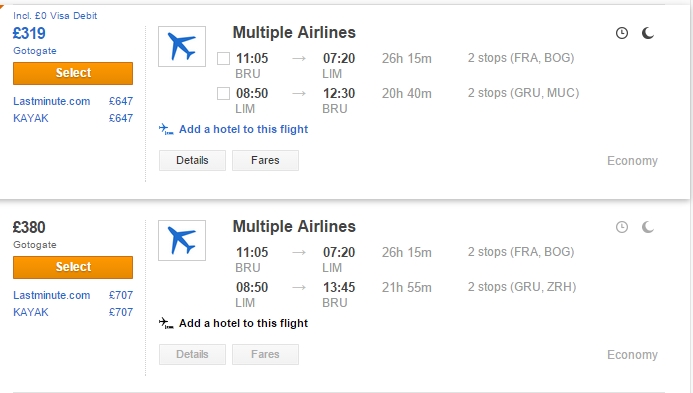Open the KAYAK £707 offer
The image size is (693, 393).
(73, 312)
